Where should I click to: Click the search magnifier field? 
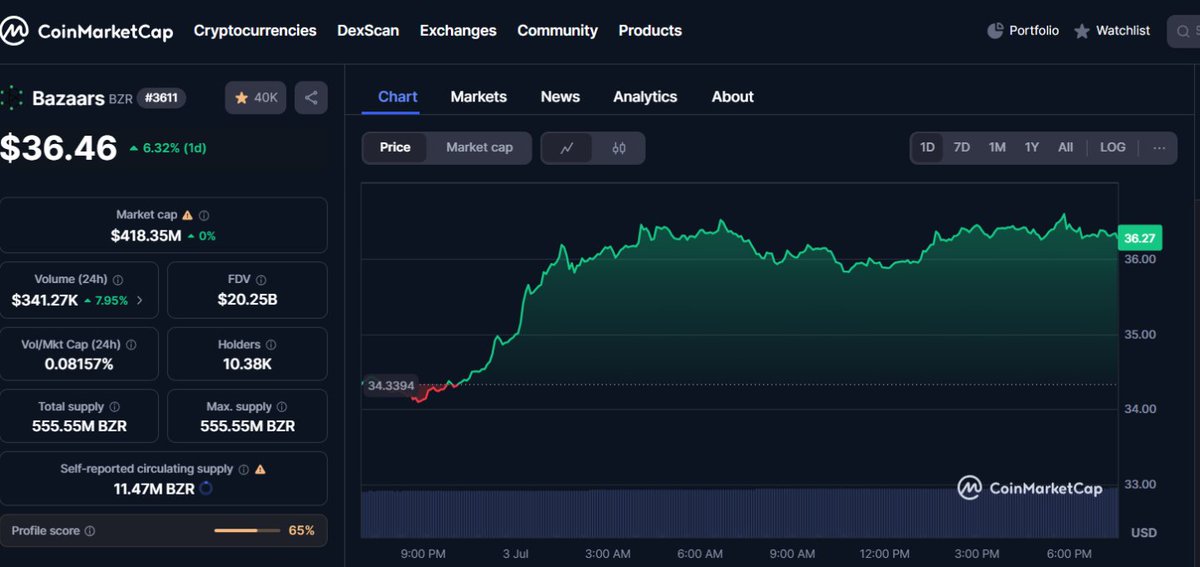[x=1184, y=31]
